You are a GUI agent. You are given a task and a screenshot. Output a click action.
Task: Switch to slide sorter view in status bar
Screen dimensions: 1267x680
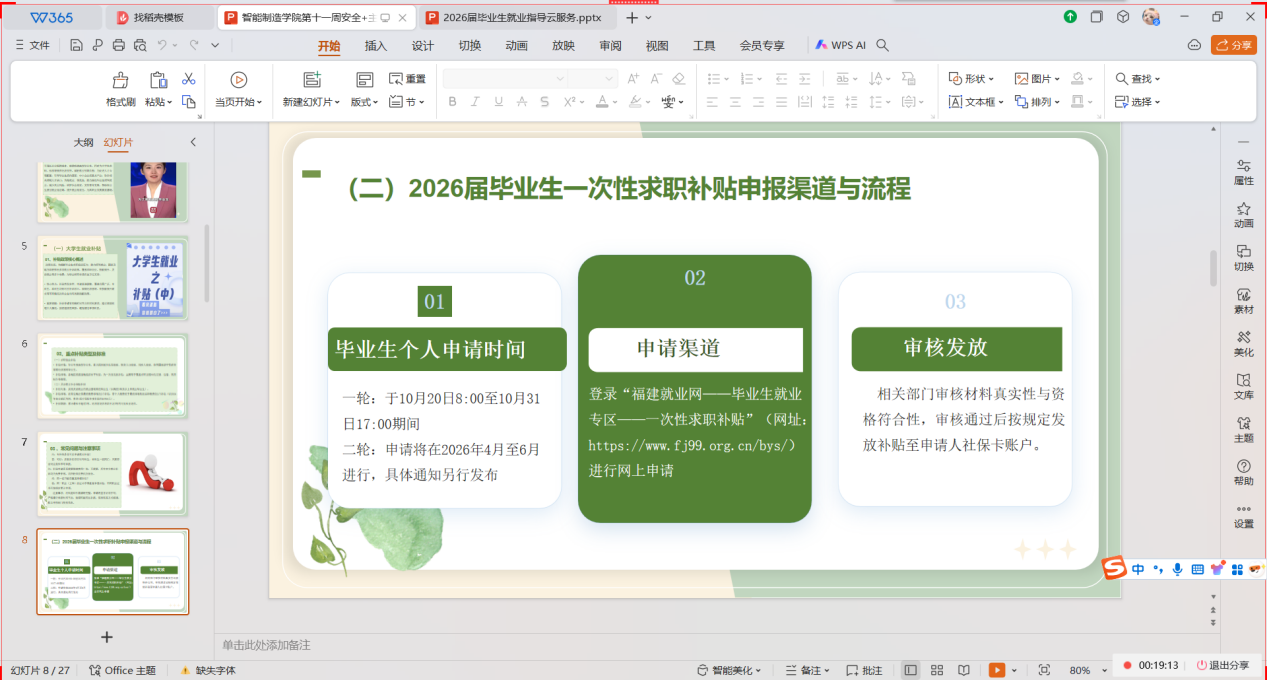[937, 670]
